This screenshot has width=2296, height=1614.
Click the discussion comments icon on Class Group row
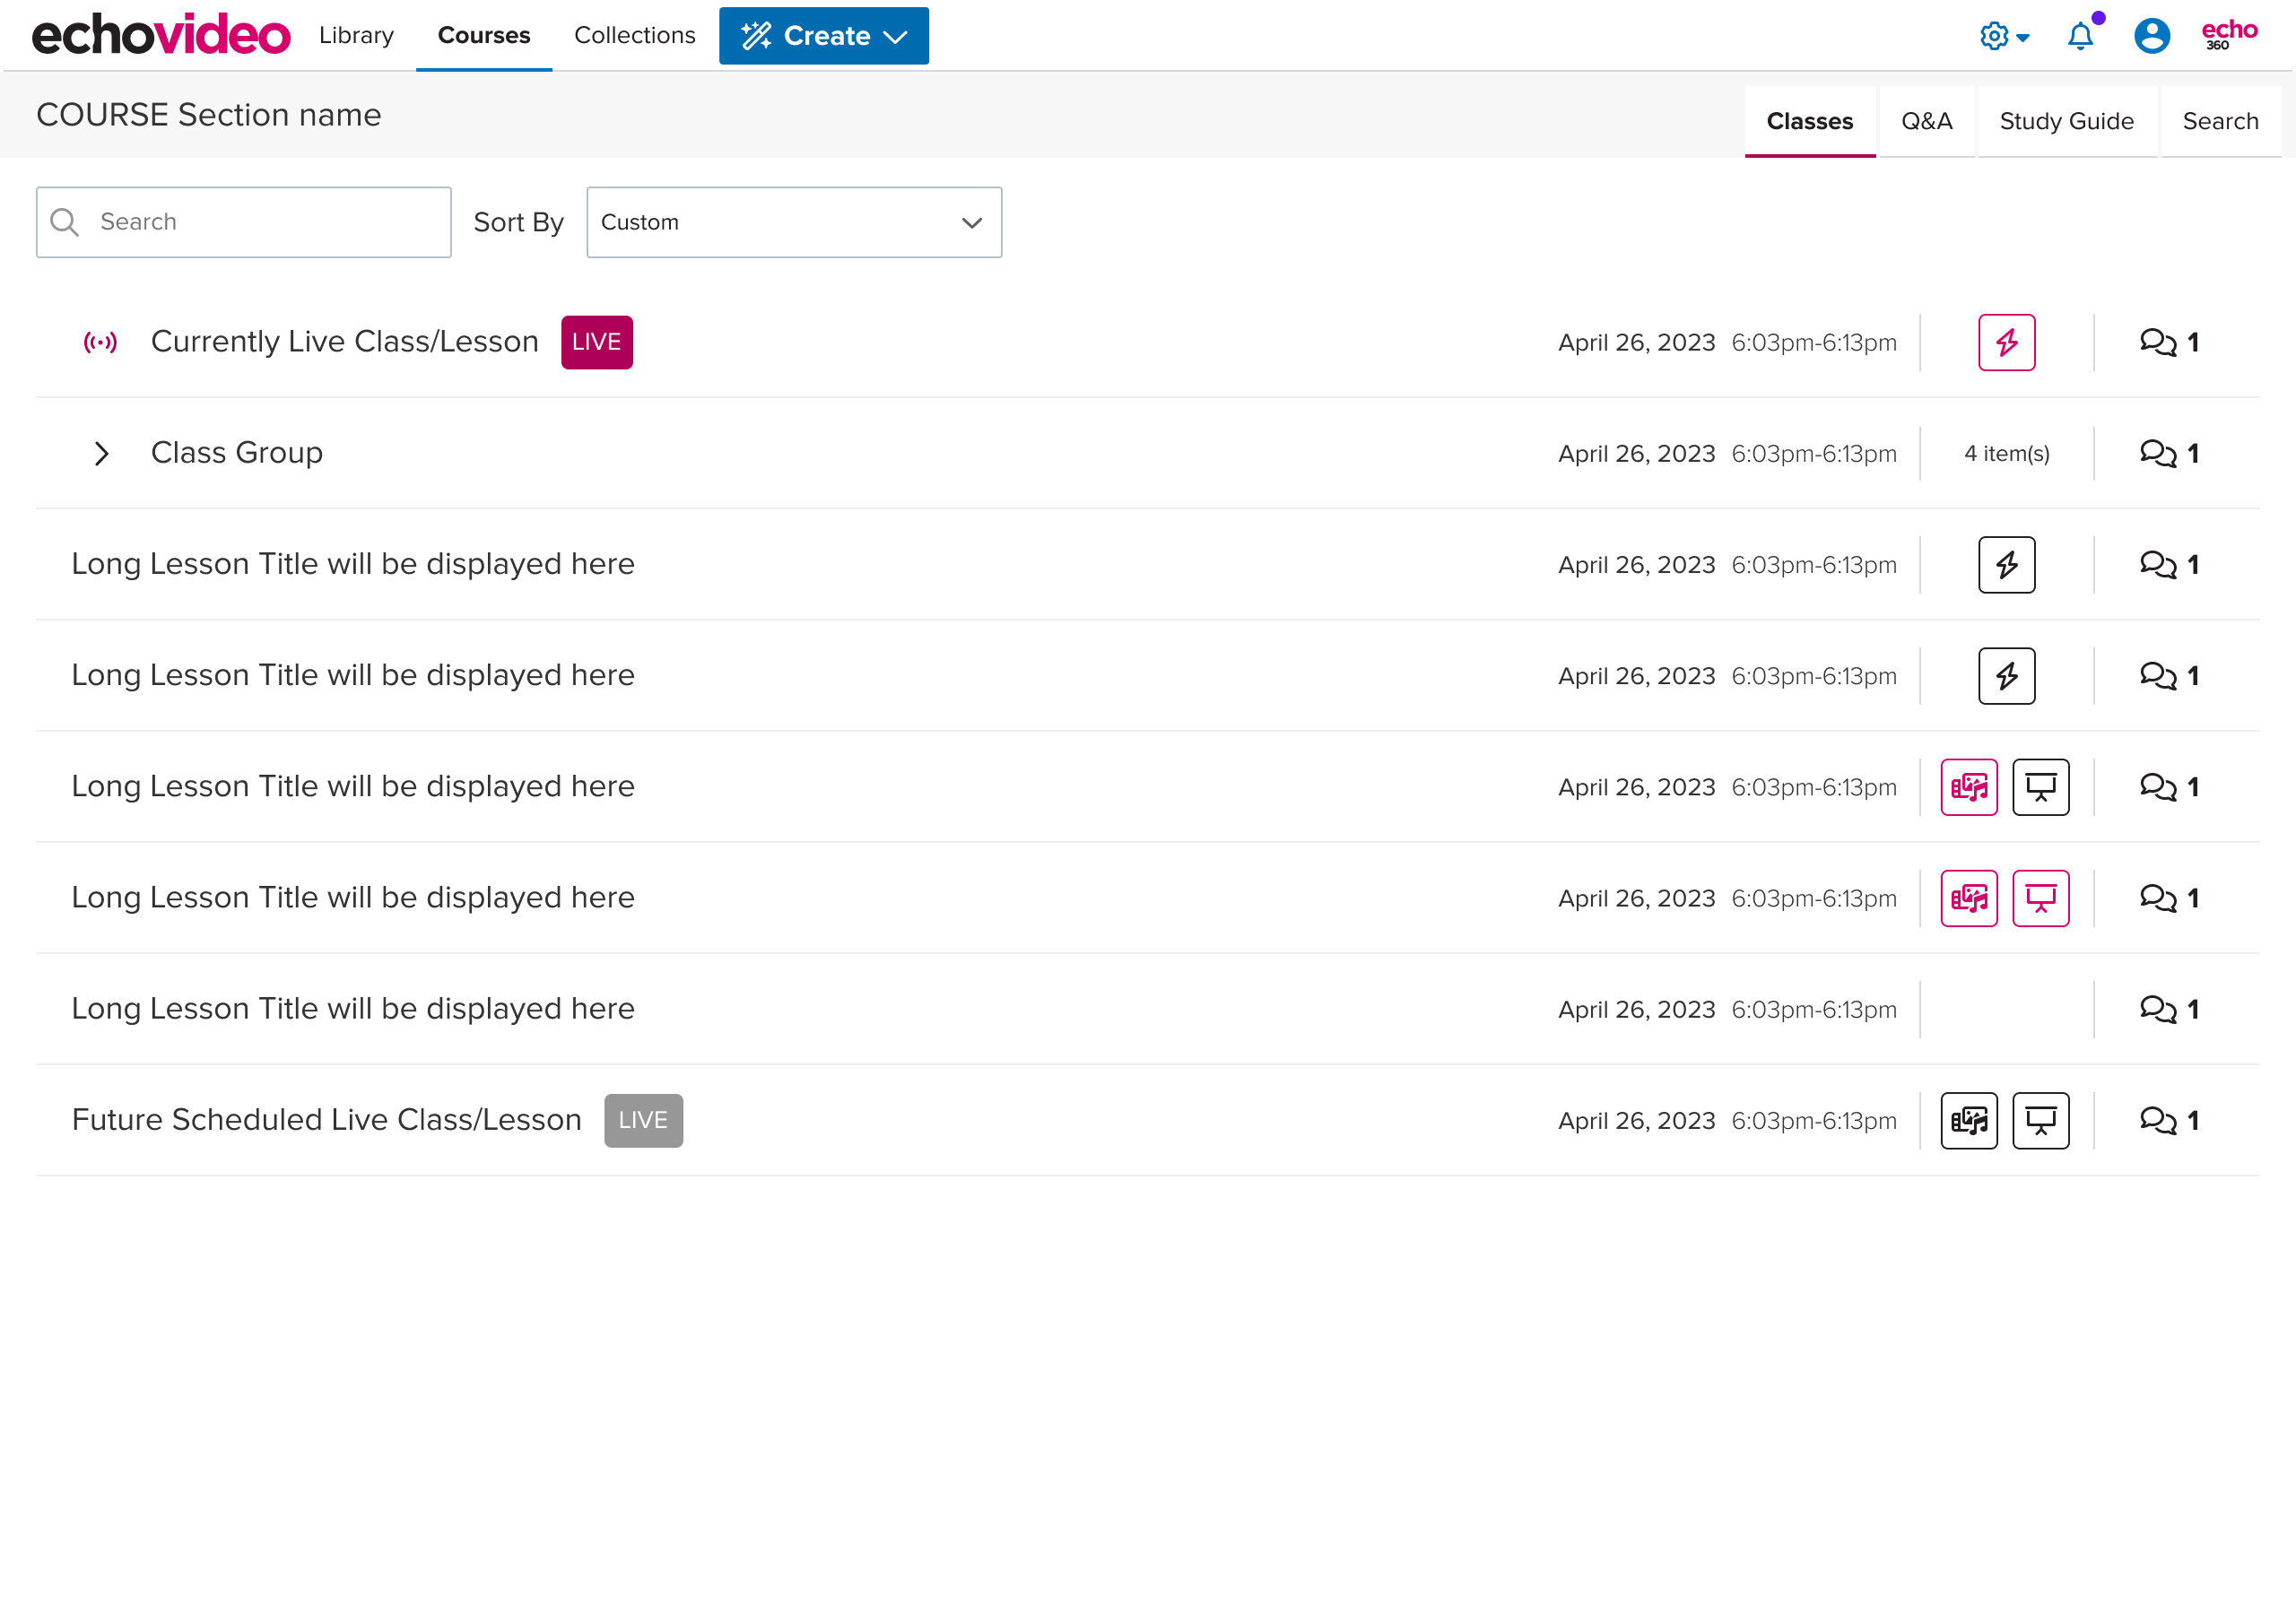[x=2158, y=453]
